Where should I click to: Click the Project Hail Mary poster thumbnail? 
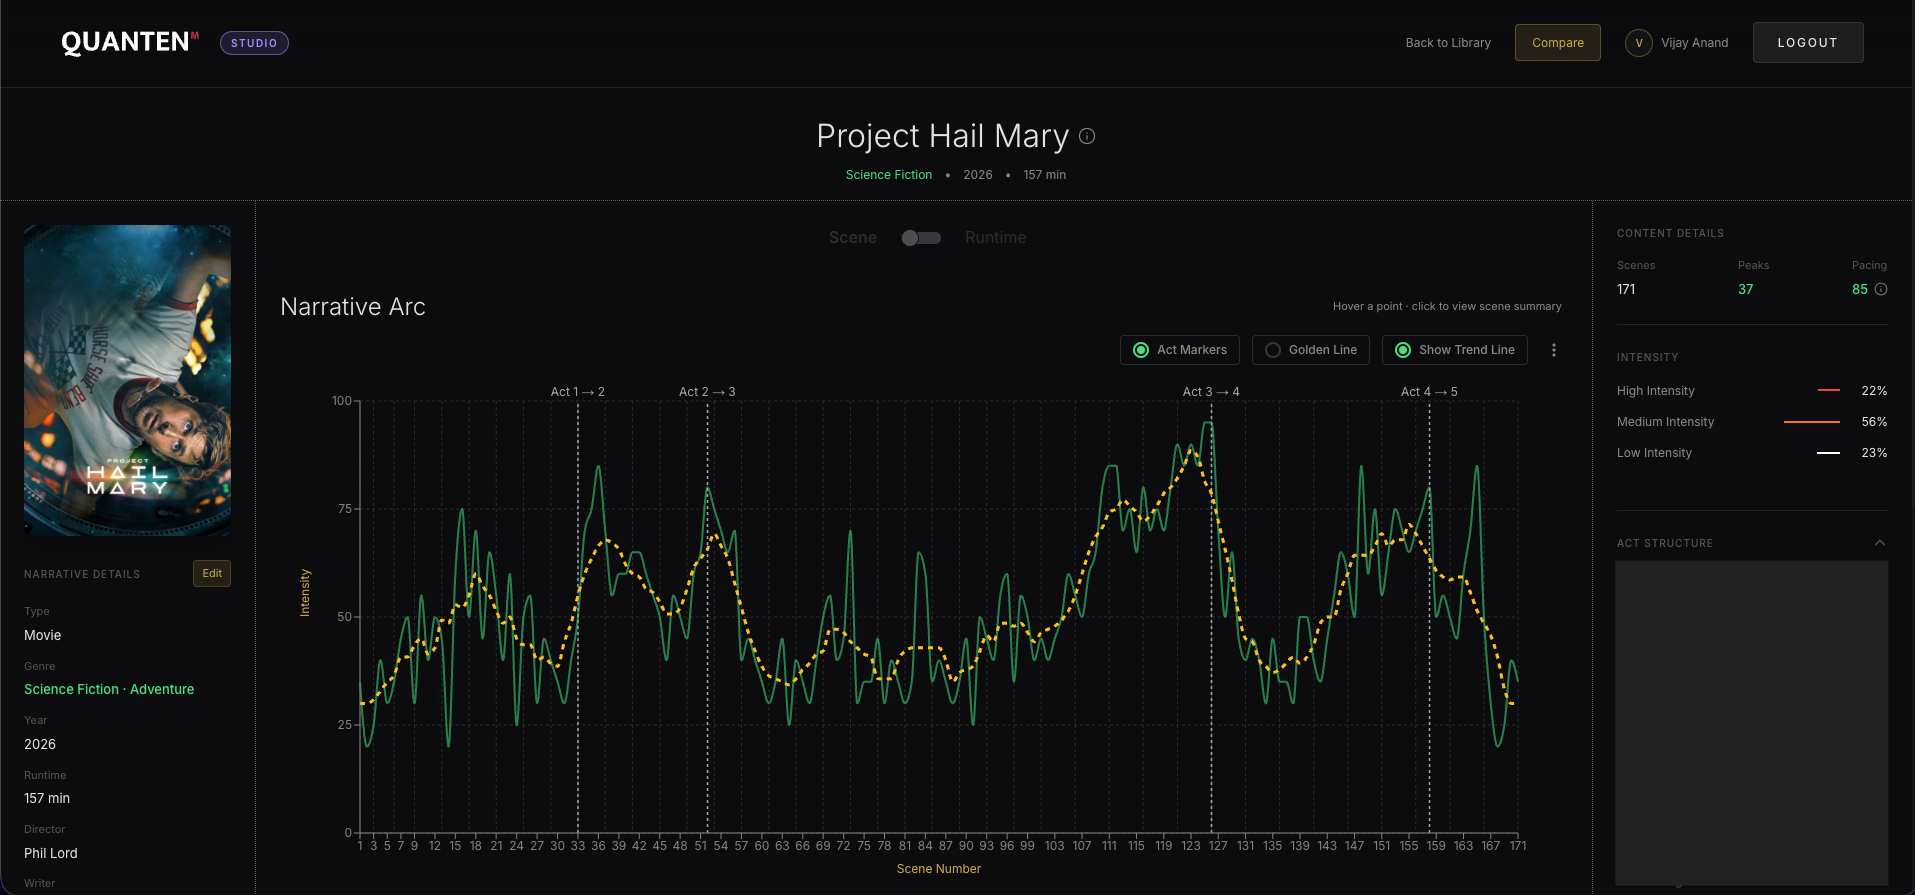pos(128,380)
